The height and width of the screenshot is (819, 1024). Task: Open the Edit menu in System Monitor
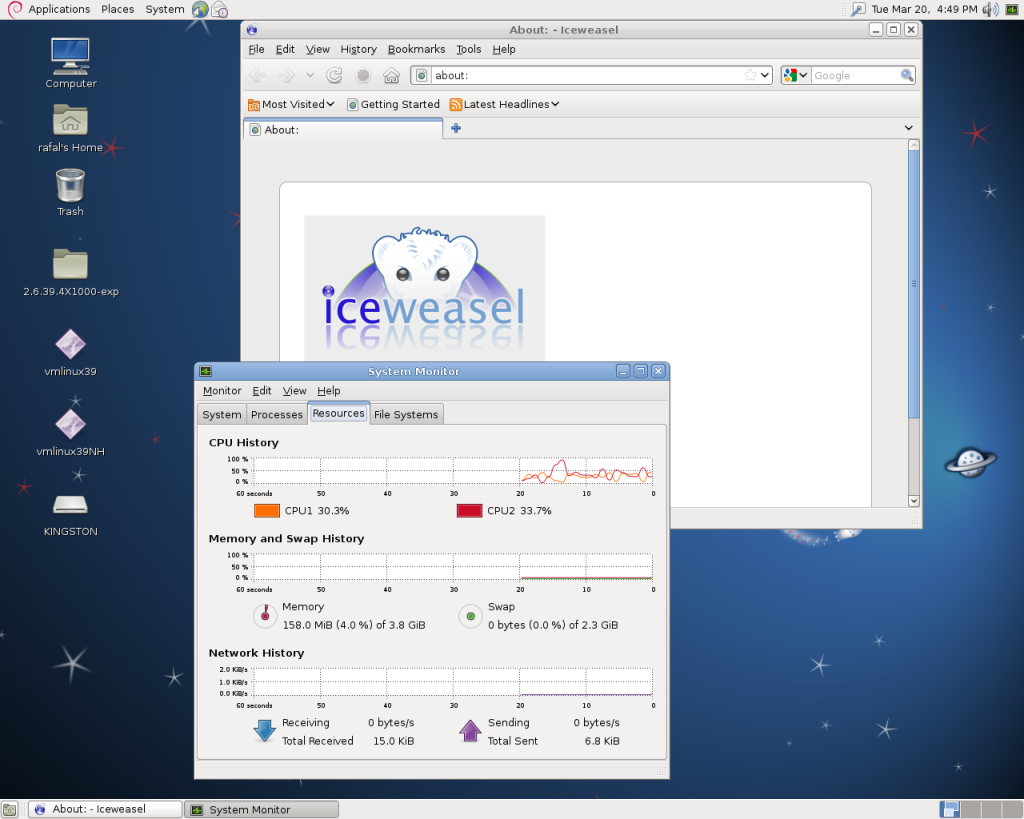coord(262,391)
